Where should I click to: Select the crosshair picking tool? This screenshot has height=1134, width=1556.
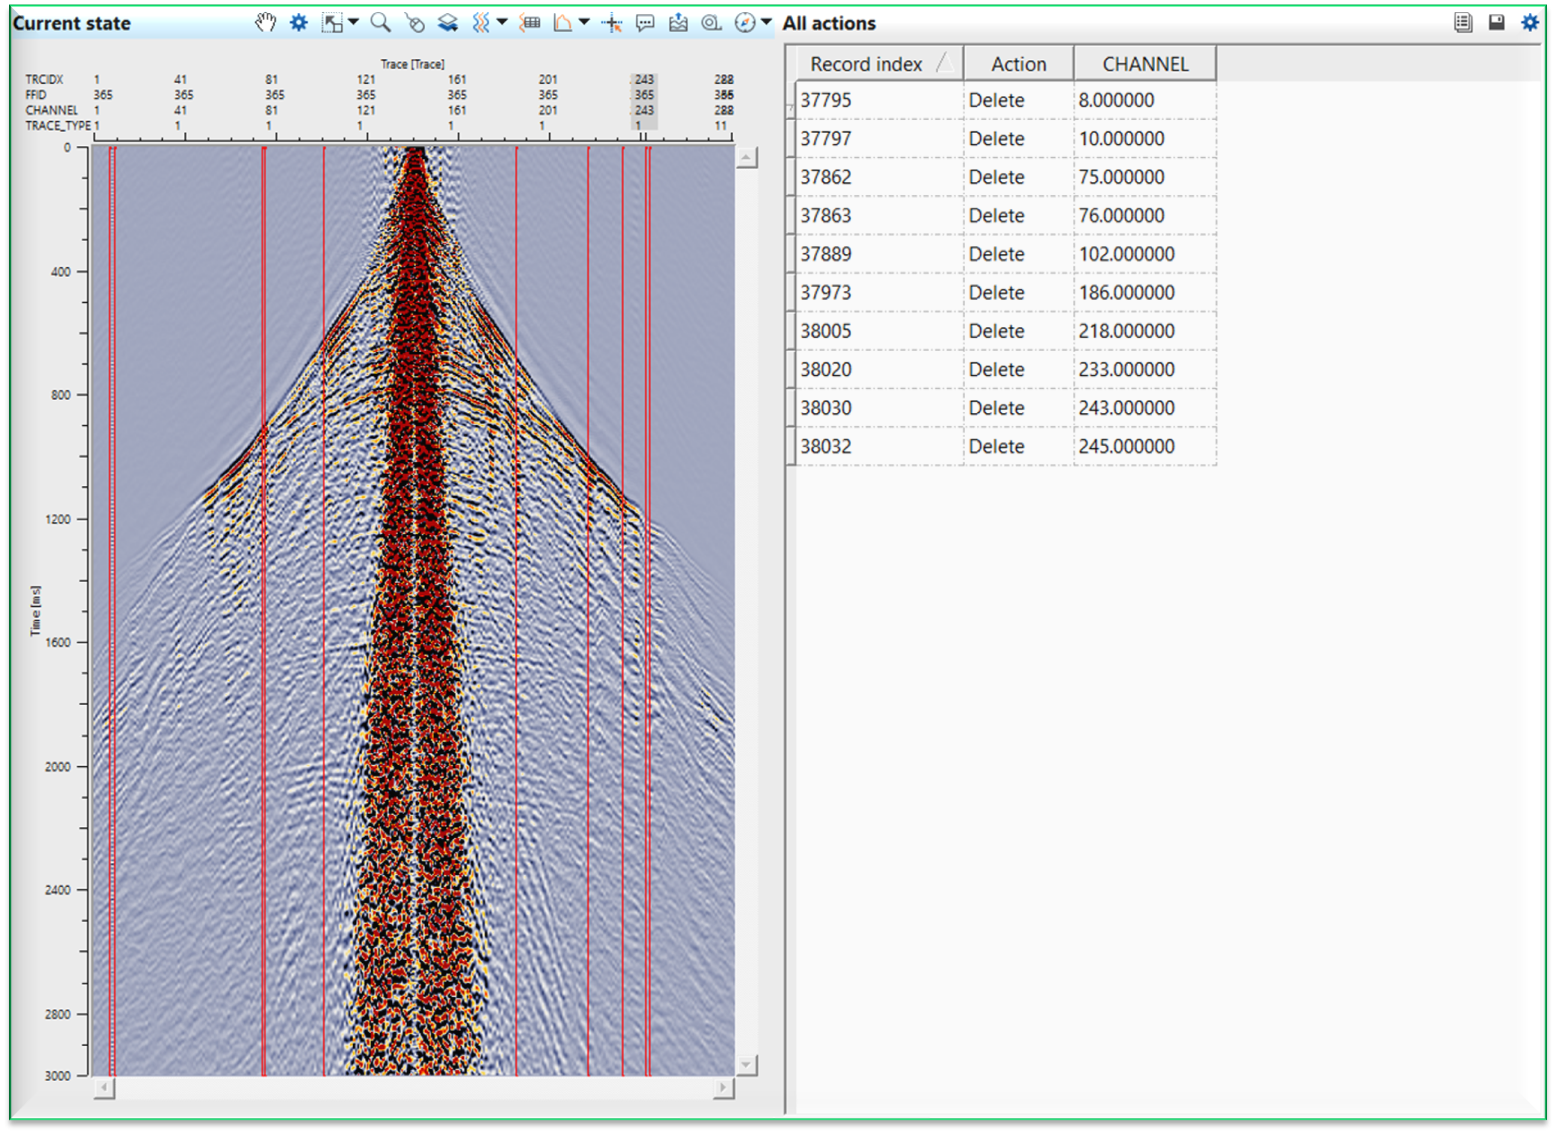pos(611,21)
